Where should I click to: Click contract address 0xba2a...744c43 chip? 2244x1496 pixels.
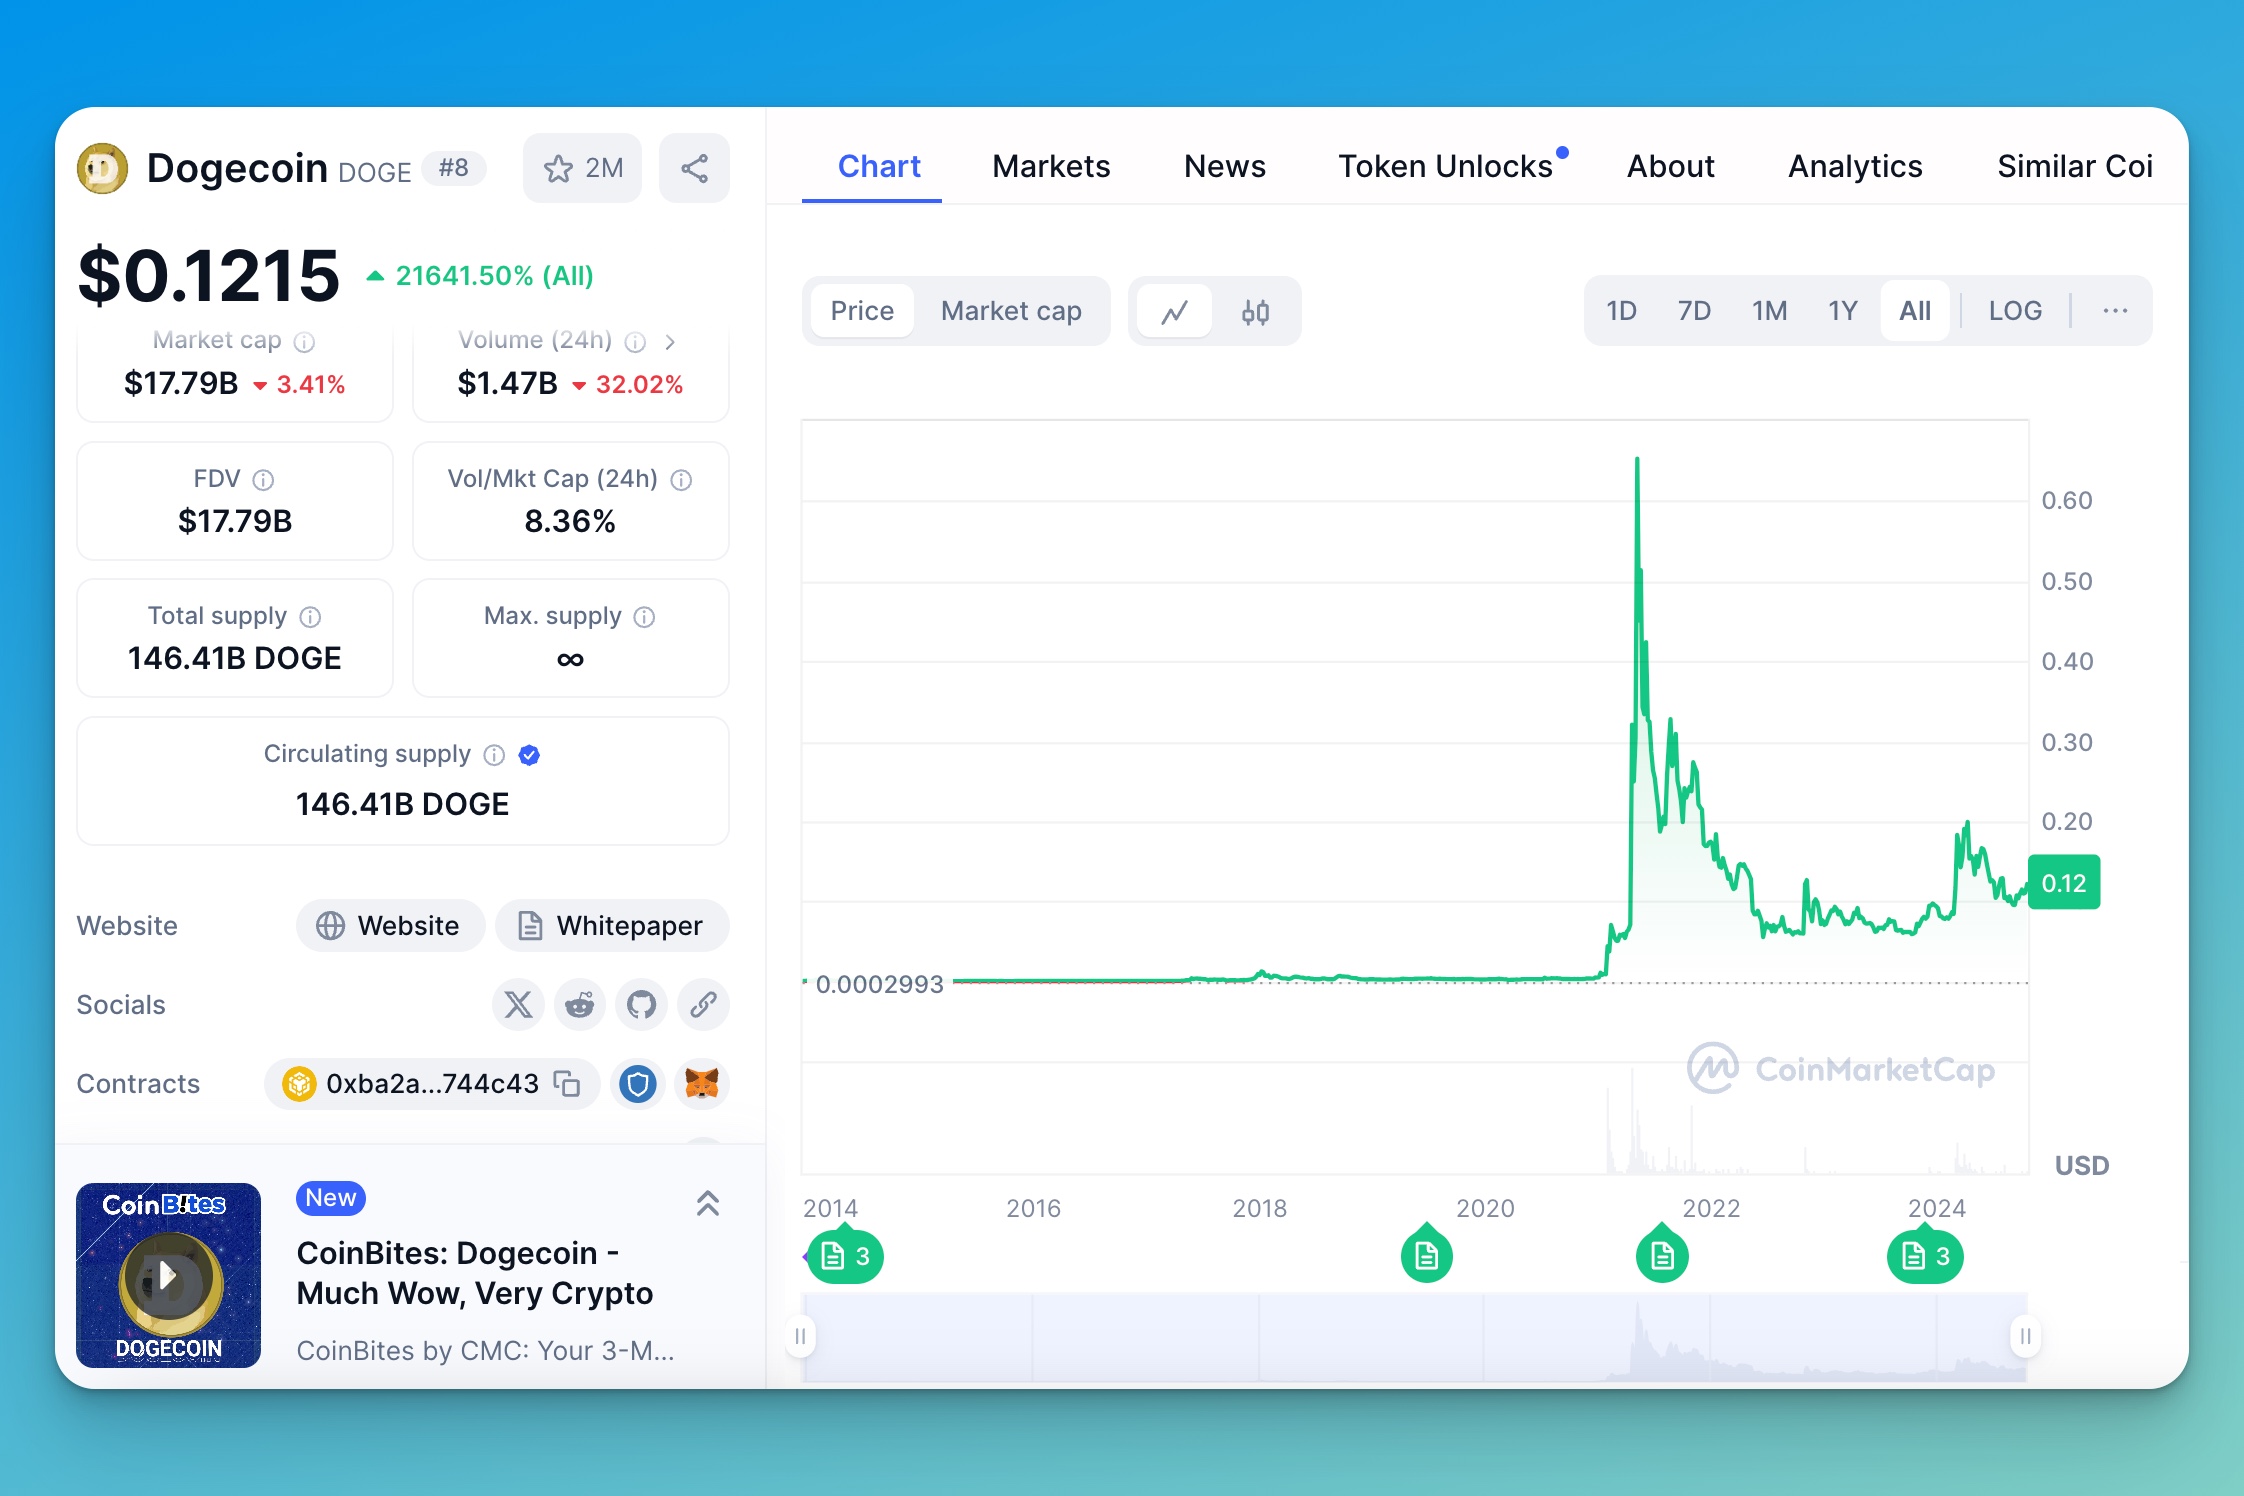[x=431, y=1084]
